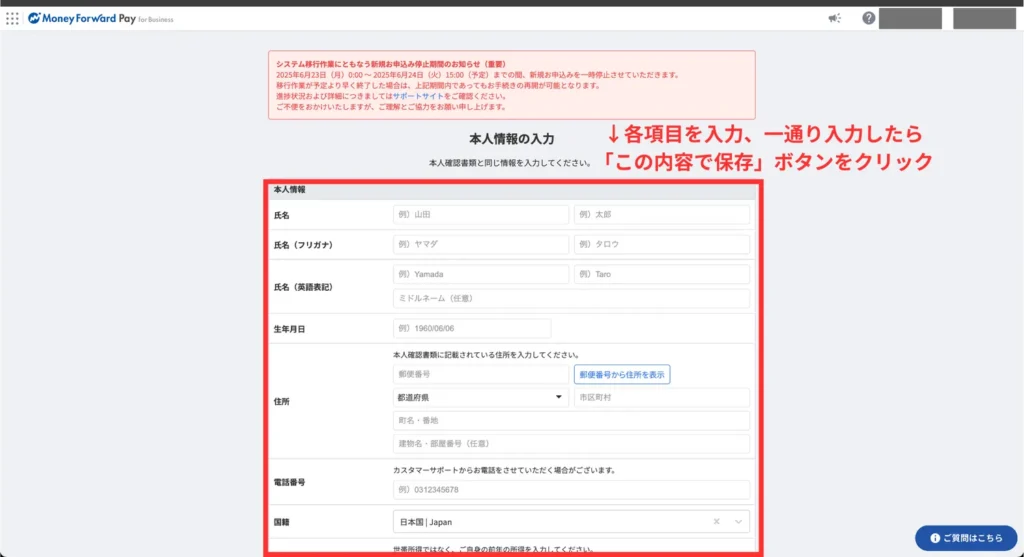Screen dimensions: 1024x557
Task: Click the 郵便番号から住所を表示 button
Action: [622, 374]
